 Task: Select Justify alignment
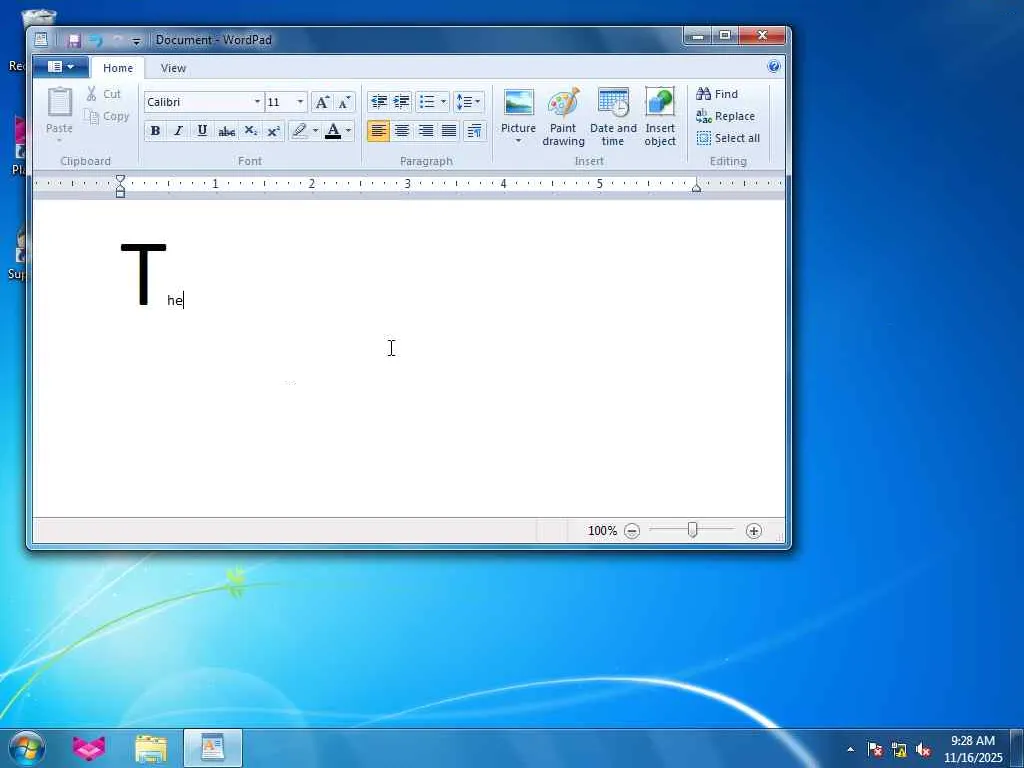[449, 131]
